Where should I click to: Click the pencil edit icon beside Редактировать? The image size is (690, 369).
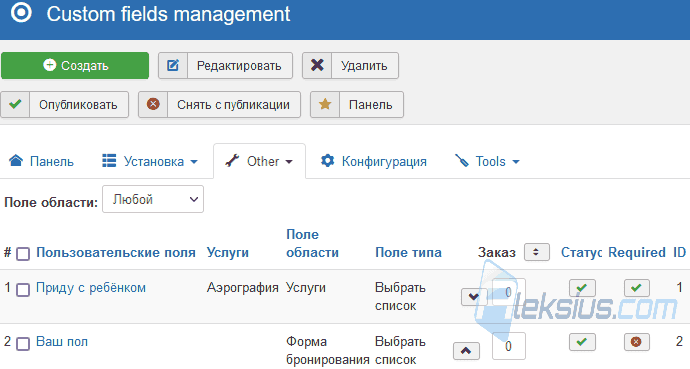click(x=173, y=66)
